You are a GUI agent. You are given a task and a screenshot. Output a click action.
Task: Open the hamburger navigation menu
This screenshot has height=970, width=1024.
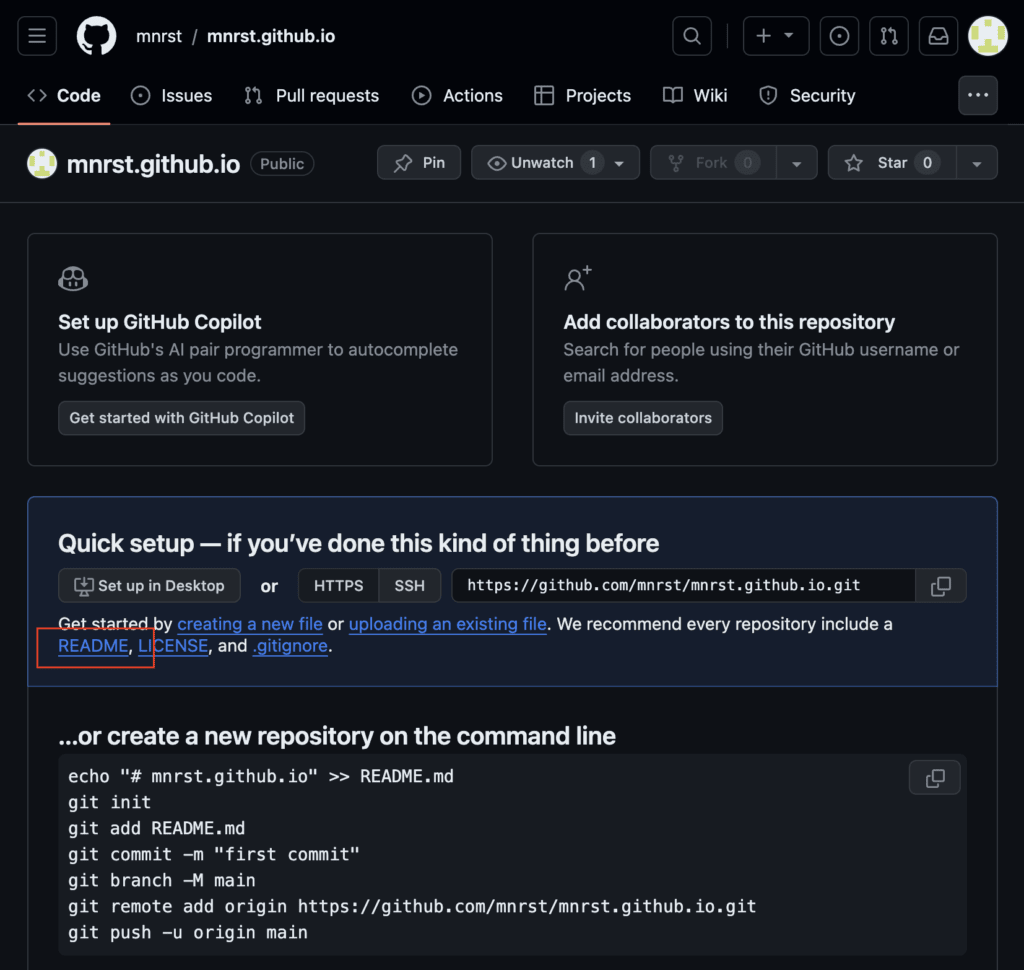[x=37, y=36]
